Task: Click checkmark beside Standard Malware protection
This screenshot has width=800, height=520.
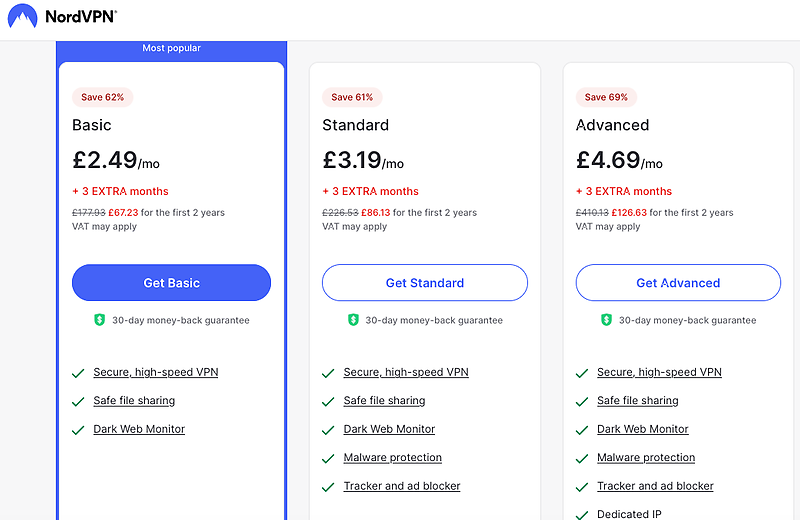Action: tap(328, 458)
